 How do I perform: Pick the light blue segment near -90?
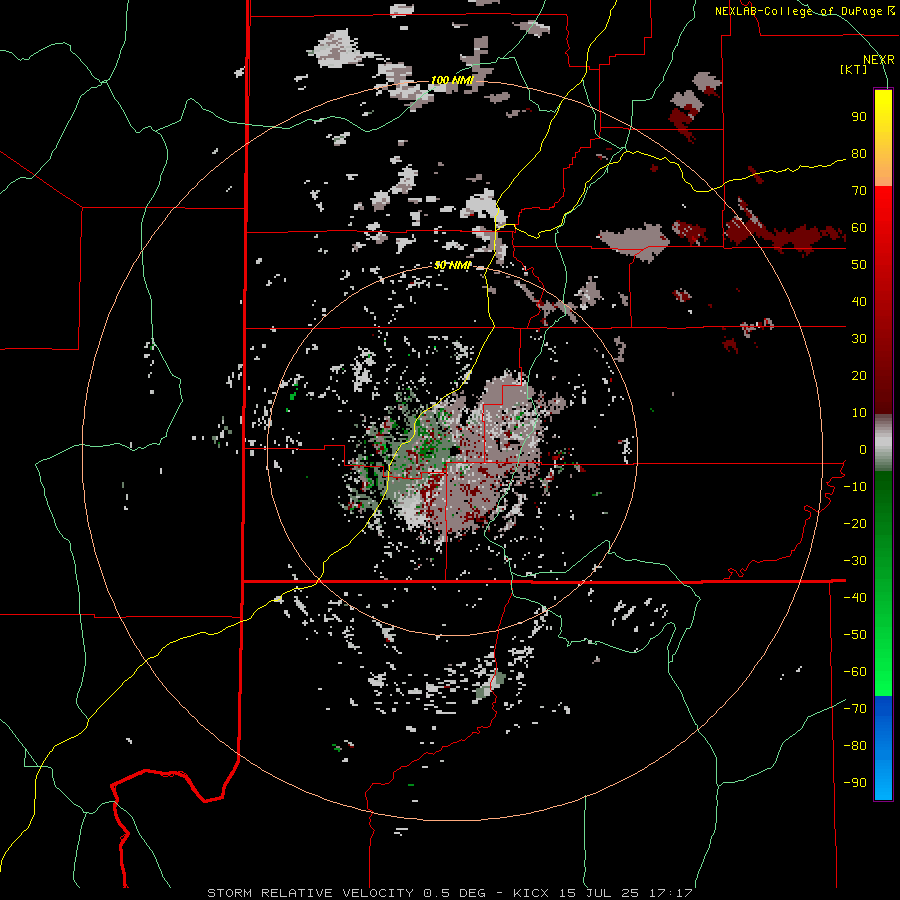pyautogui.click(x=883, y=781)
